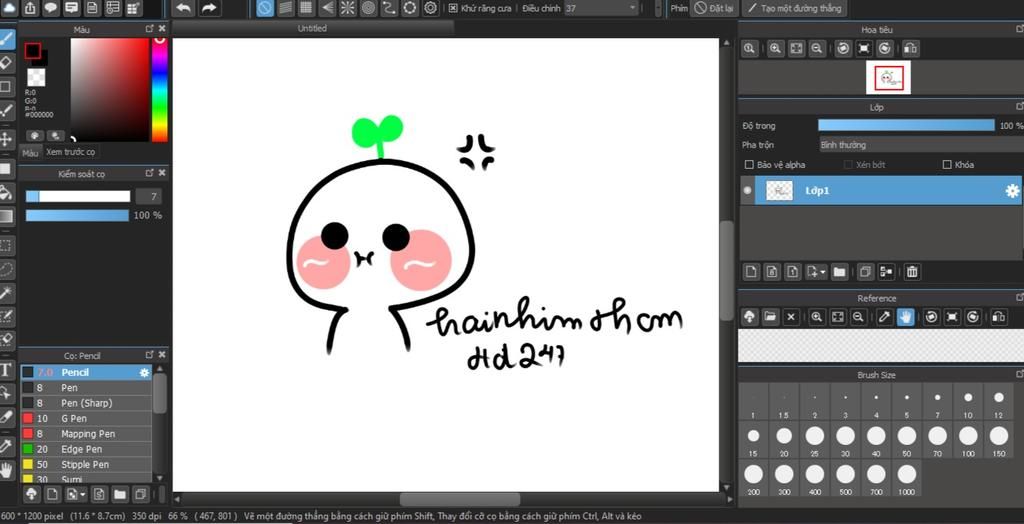The image size is (1024, 524).
Task: Enable the Bảo vệ alpha checkbox
Action: (749, 165)
